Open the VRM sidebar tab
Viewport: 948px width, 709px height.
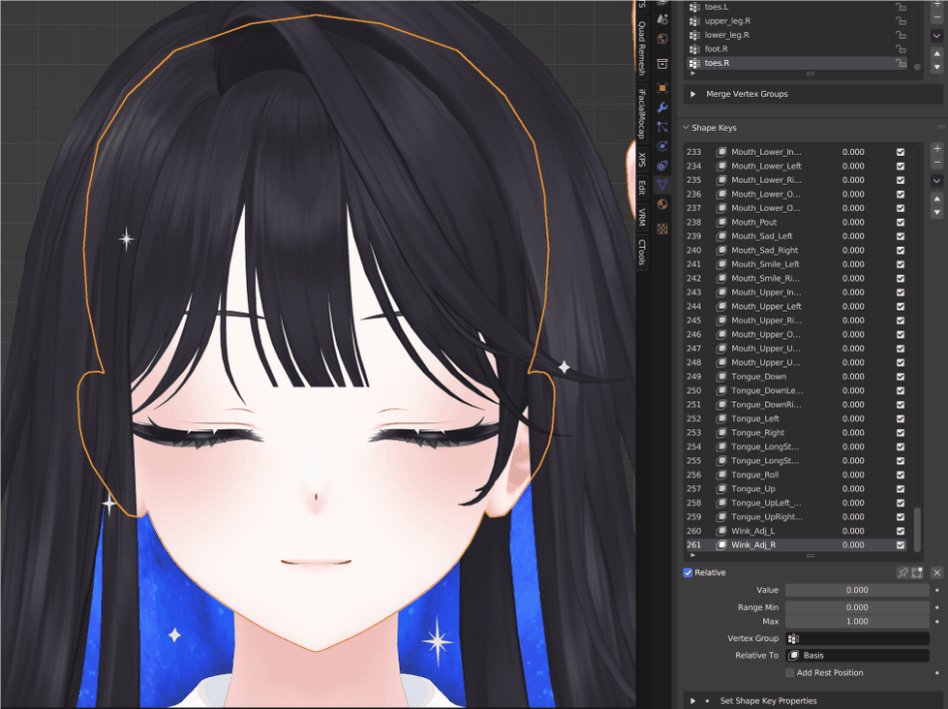pyautogui.click(x=642, y=217)
